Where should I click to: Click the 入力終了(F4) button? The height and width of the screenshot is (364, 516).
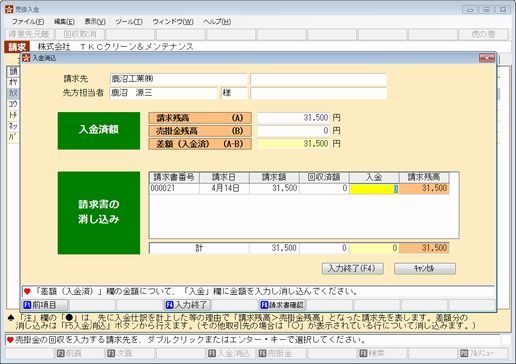tap(352, 269)
